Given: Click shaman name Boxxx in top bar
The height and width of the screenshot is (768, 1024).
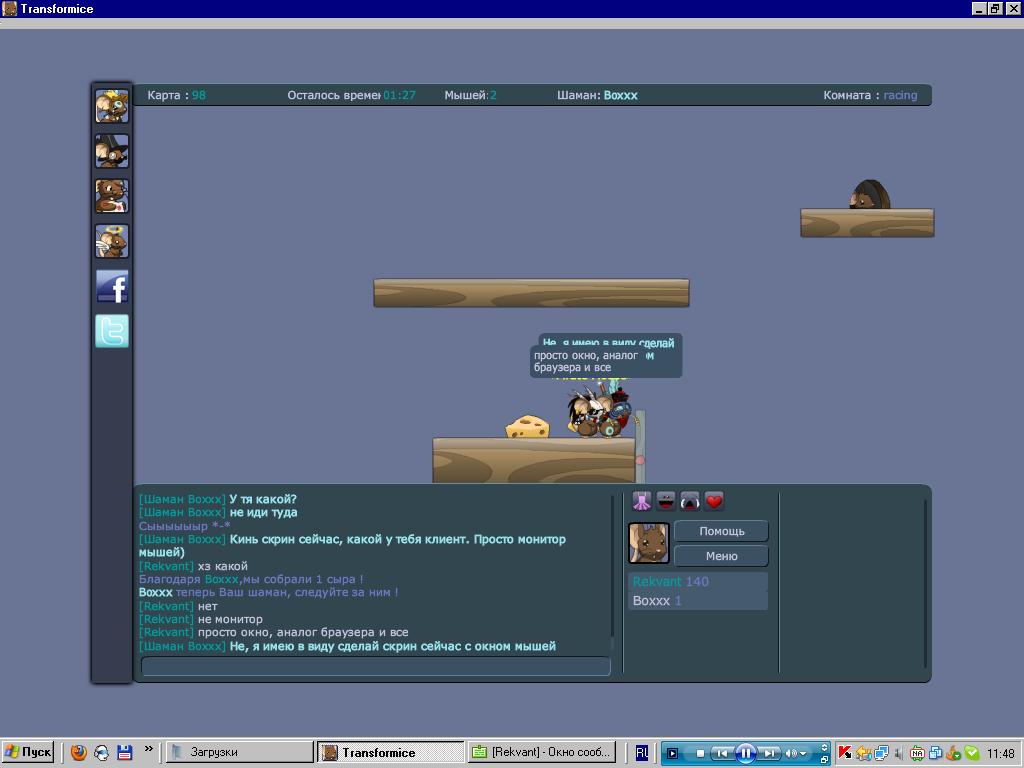Looking at the screenshot, I should (x=620, y=95).
